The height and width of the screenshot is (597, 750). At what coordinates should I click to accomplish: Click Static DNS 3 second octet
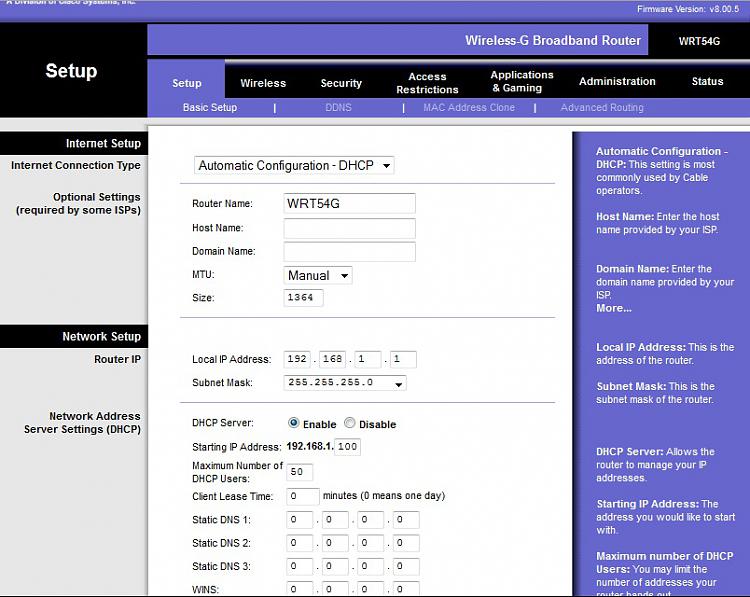335,566
